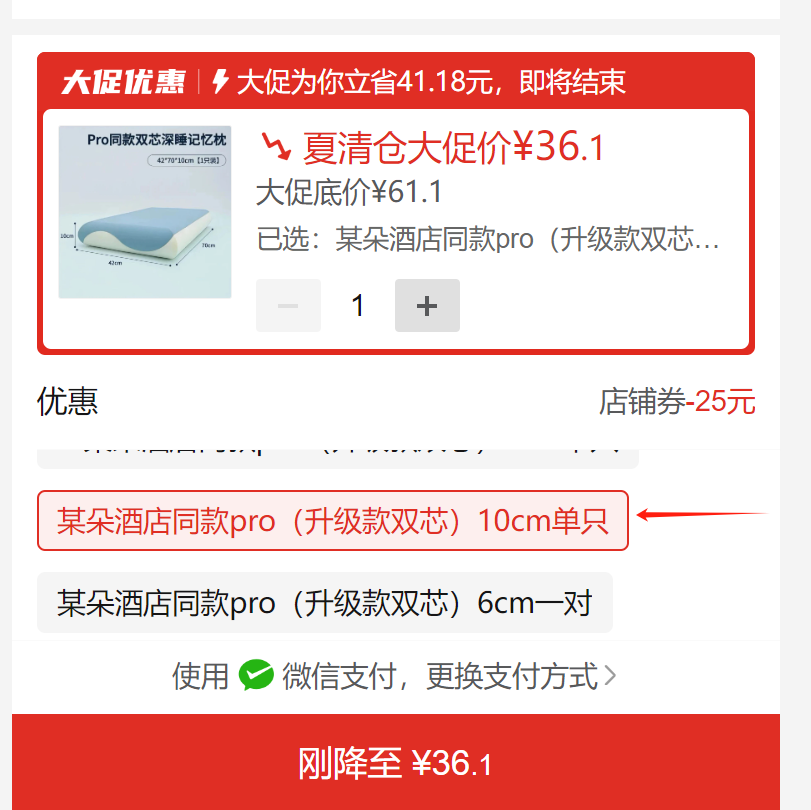
Task: Click the 夏清仓大促价¥36.1 price text
Action: point(453,147)
